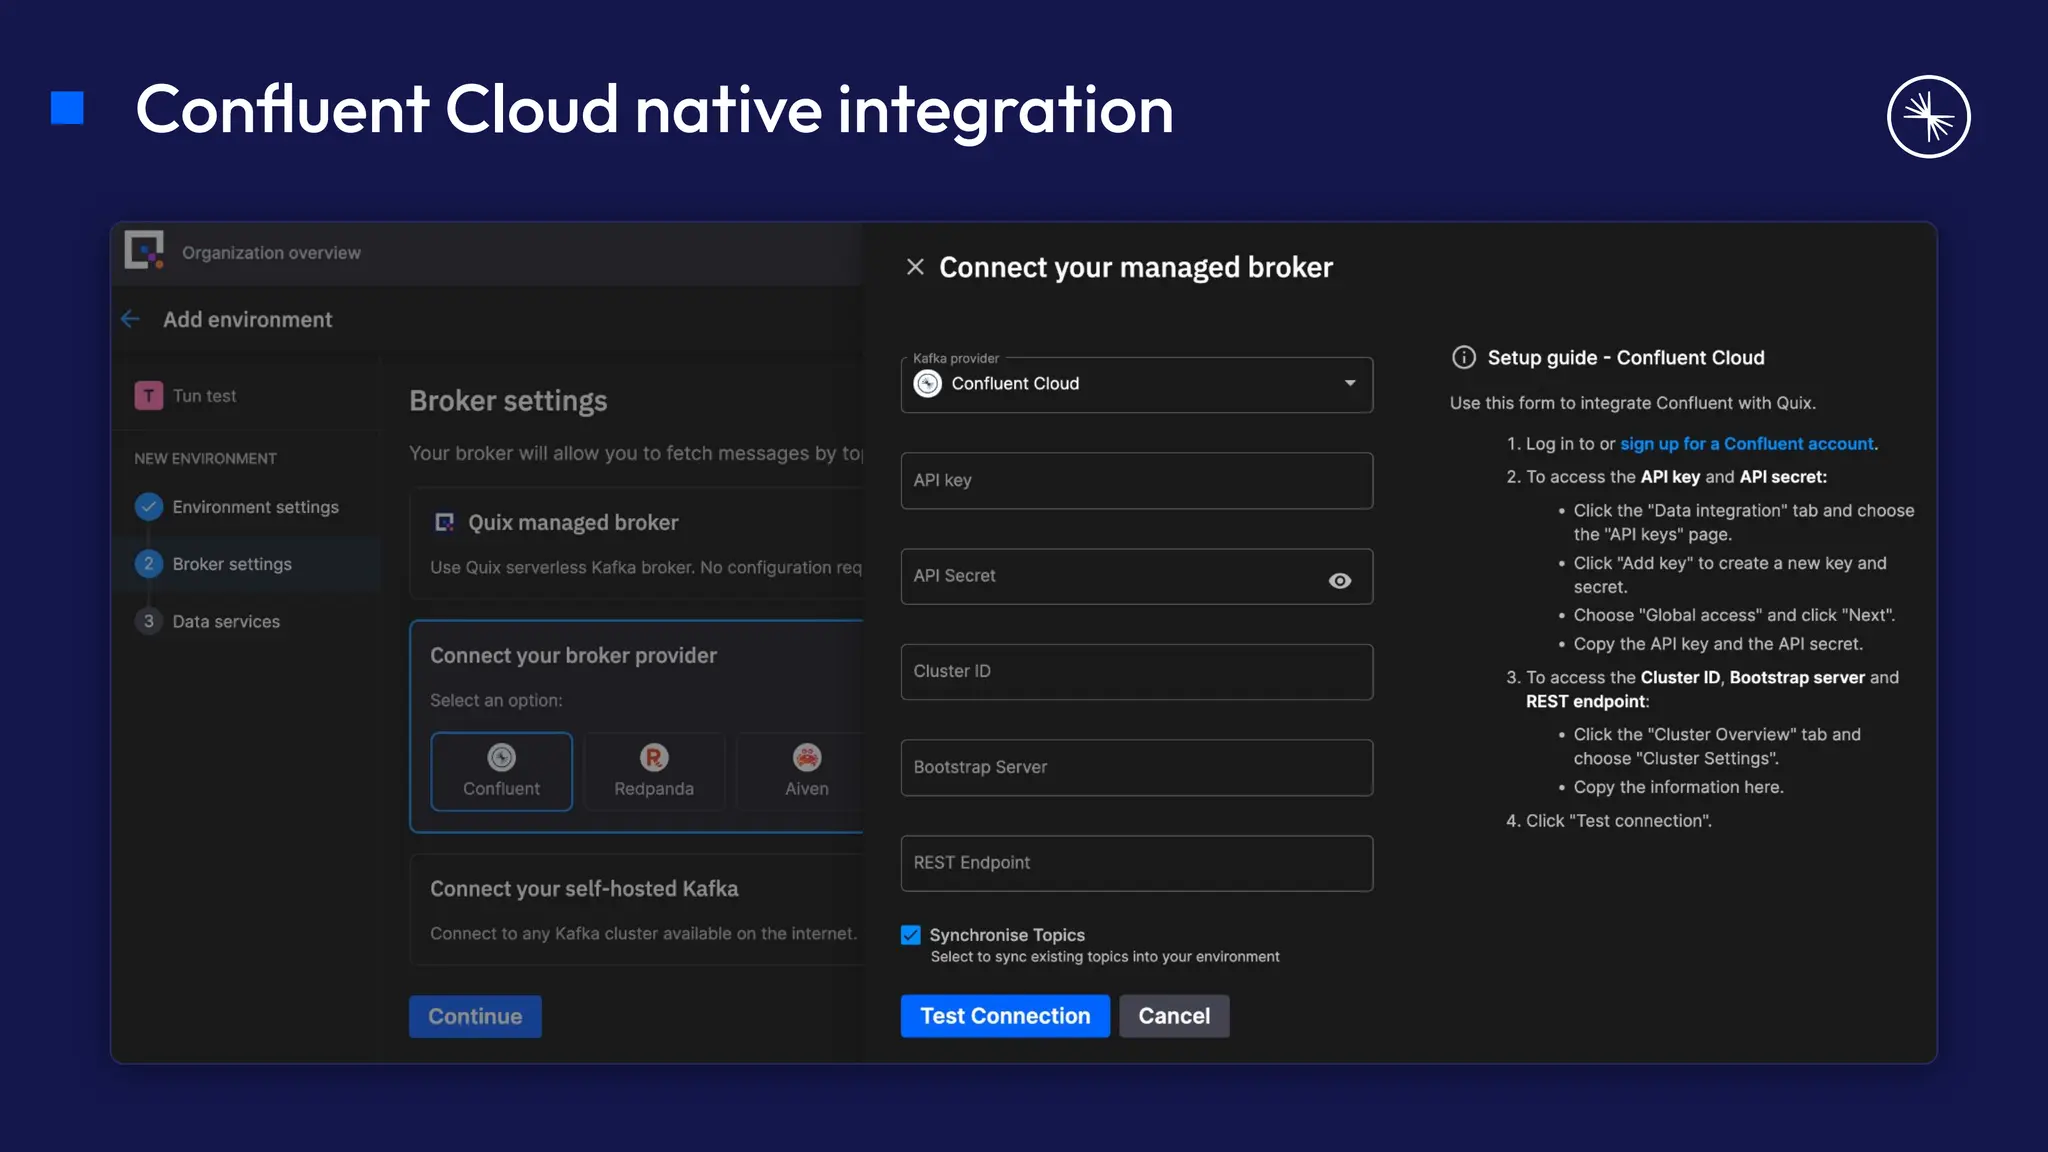
Task: Click the Setup guide info icon
Action: (x=1464, y=358)
